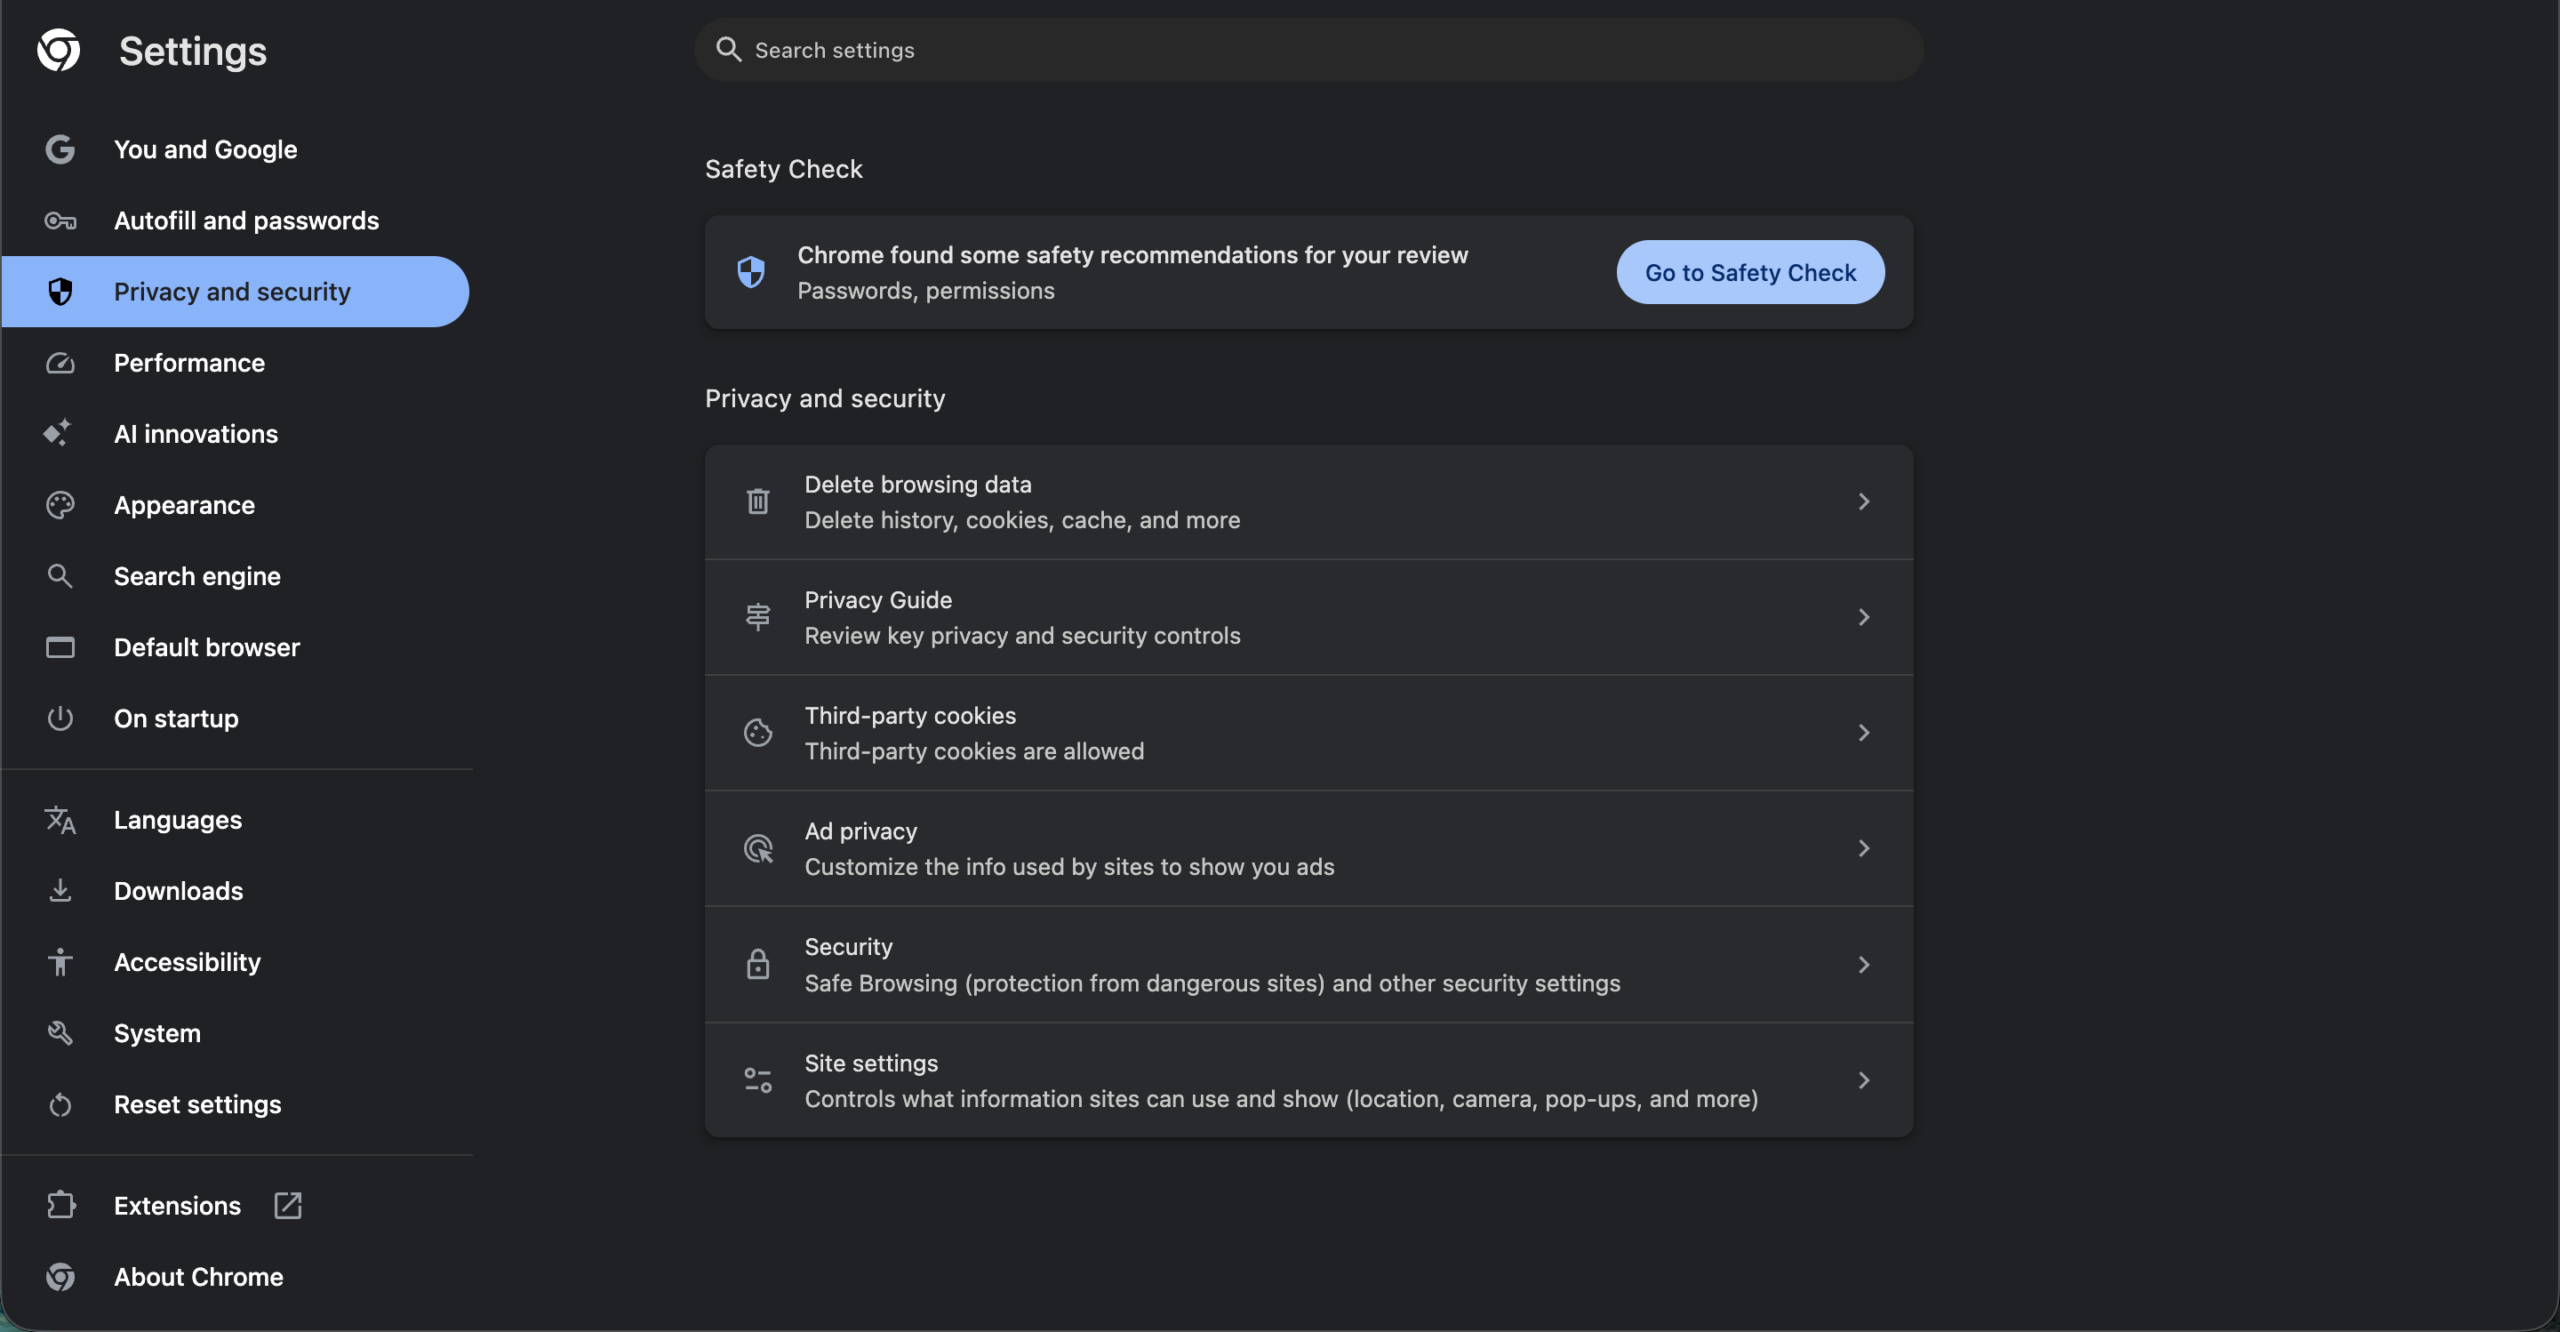The image size is (2560, 1332).
Task: Open Extensions in a new tab
Action: [236, 1205]
